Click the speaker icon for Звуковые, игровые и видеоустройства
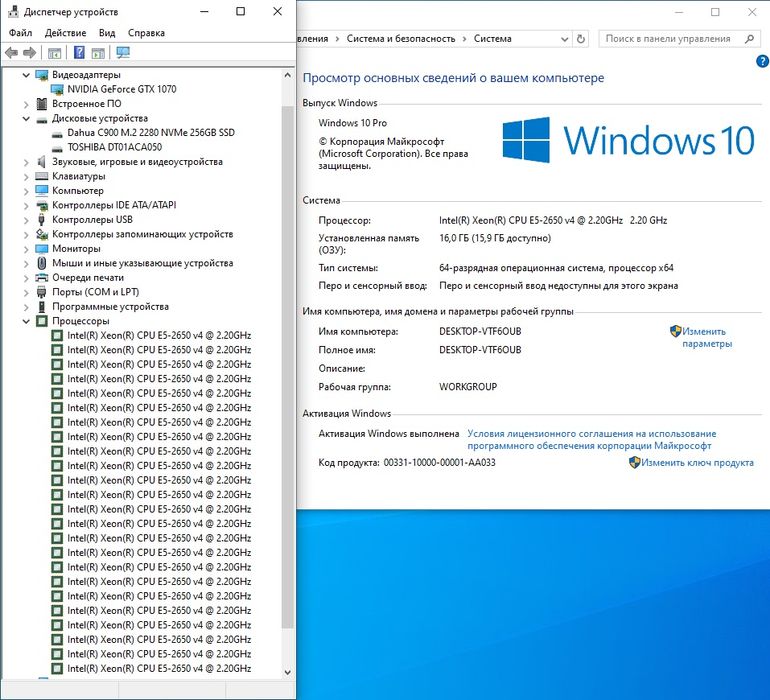The width and height of the screenshot is (770, 700). (42, 162)
